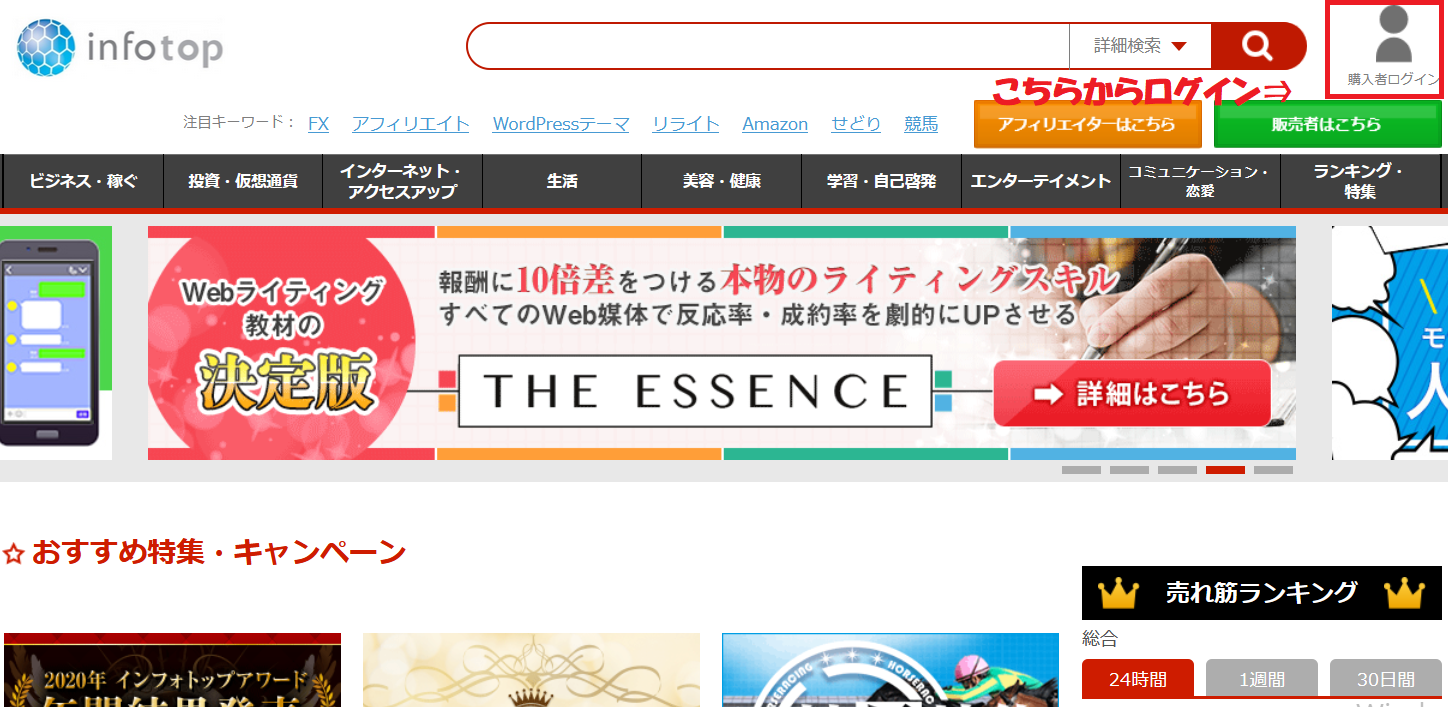Screen dimensions: 1448x707
Task: Click the magnifying glass search button
Action: 1258,46
